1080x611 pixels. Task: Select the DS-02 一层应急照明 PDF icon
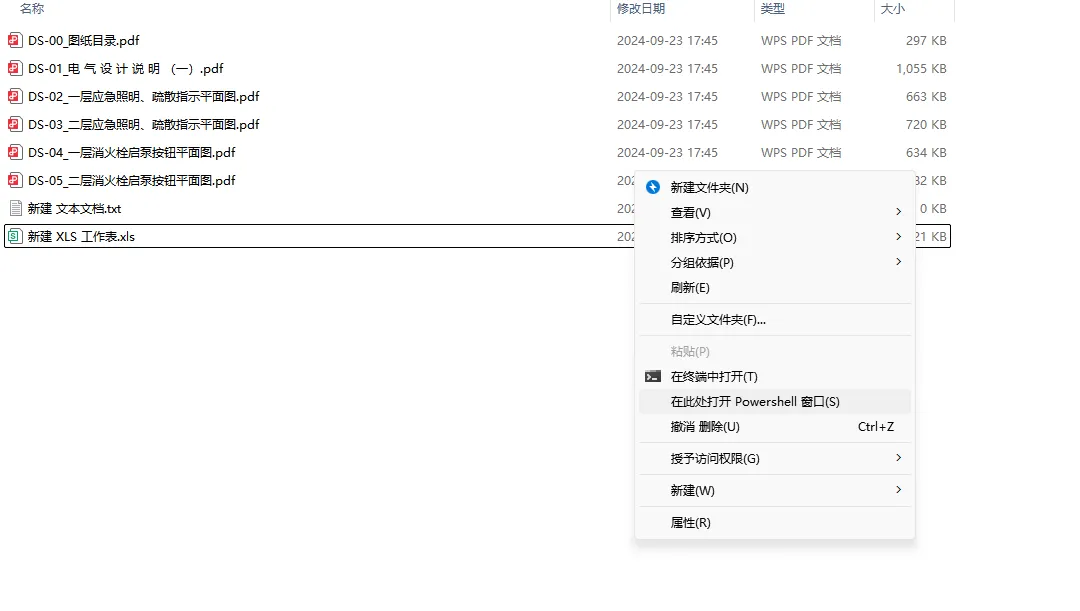tap(14, 97)
